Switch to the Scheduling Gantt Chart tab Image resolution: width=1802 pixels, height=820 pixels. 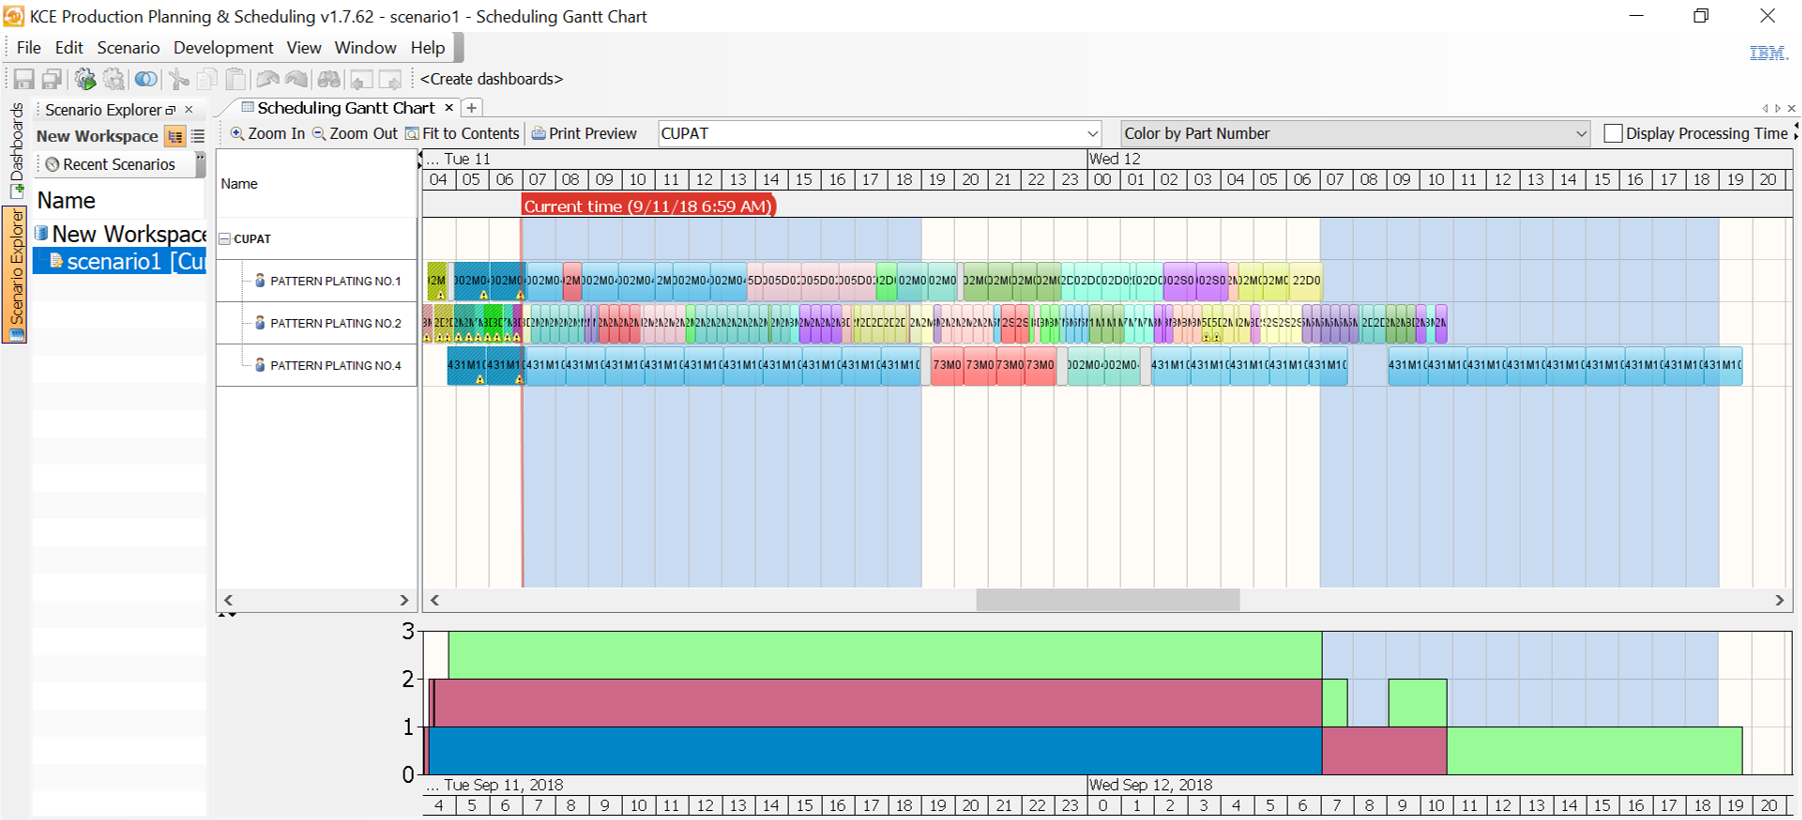[x=346, y=108]
